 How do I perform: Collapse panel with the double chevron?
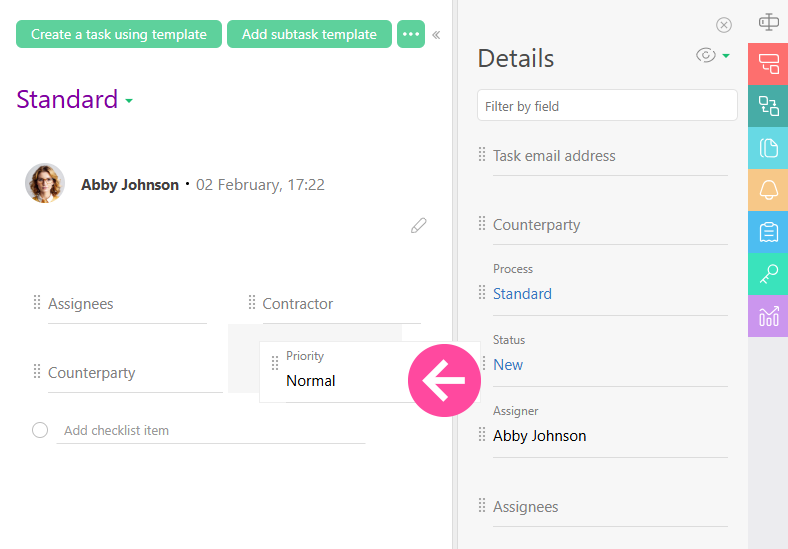pos(436,35)
